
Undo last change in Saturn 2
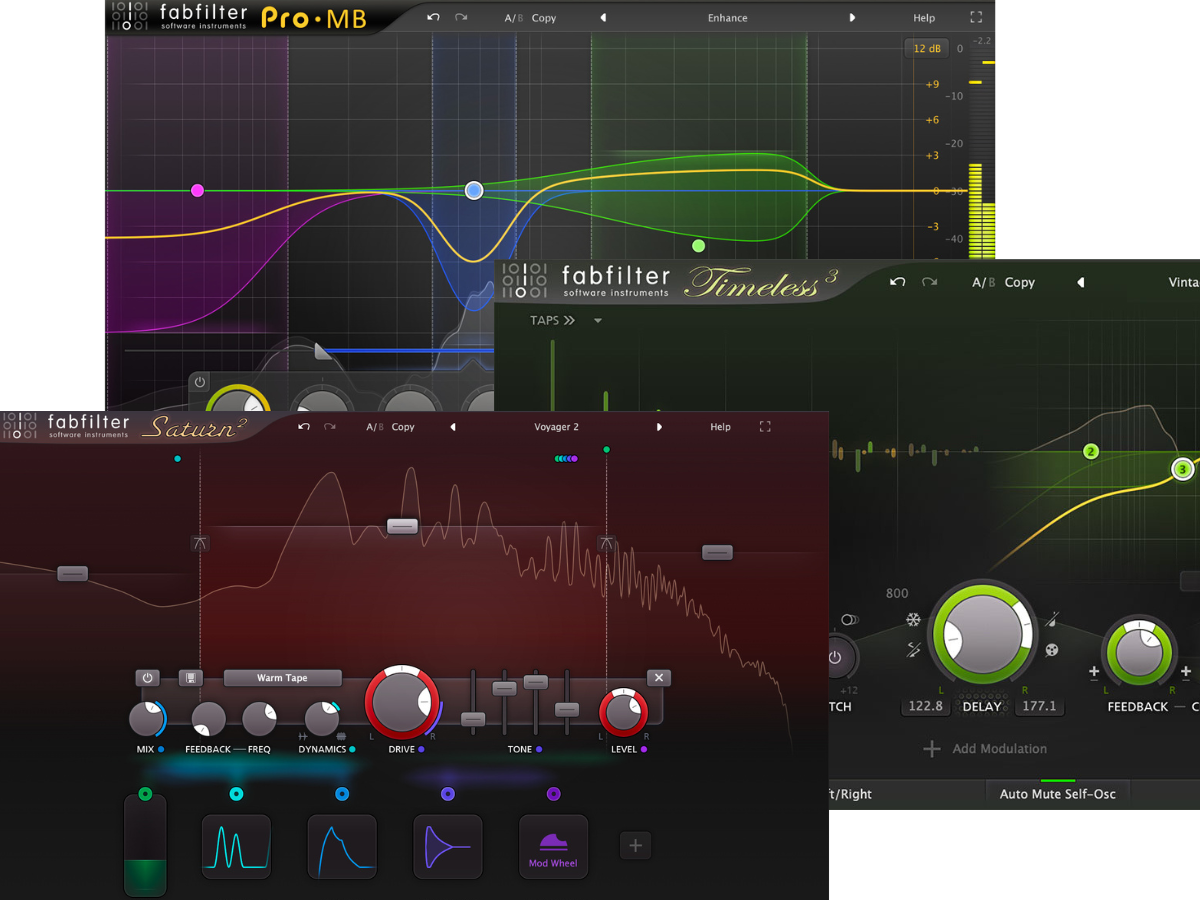[304, 427]
